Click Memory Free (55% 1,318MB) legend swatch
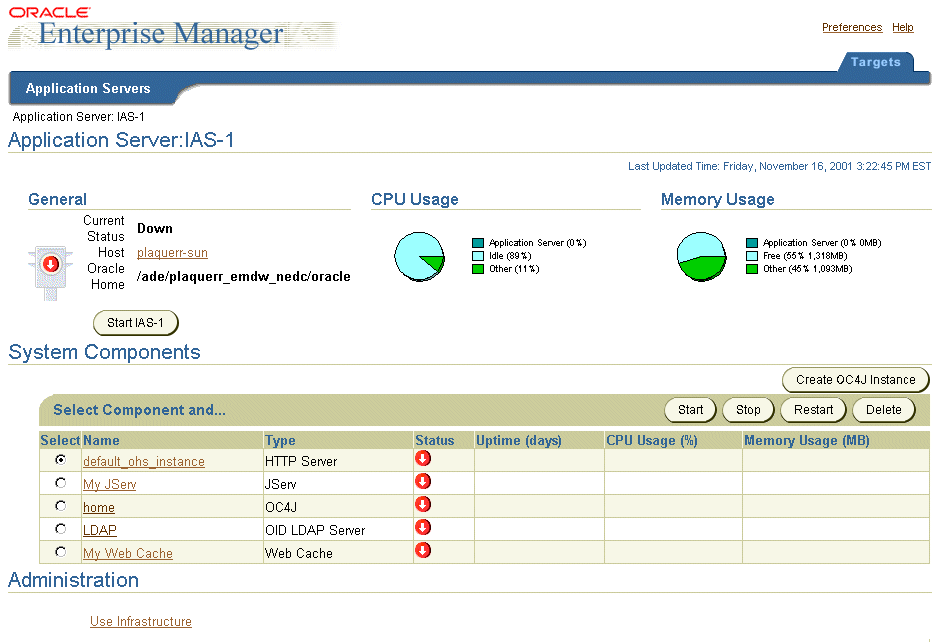This screenshot has height=642, width=938. [752, 256]
